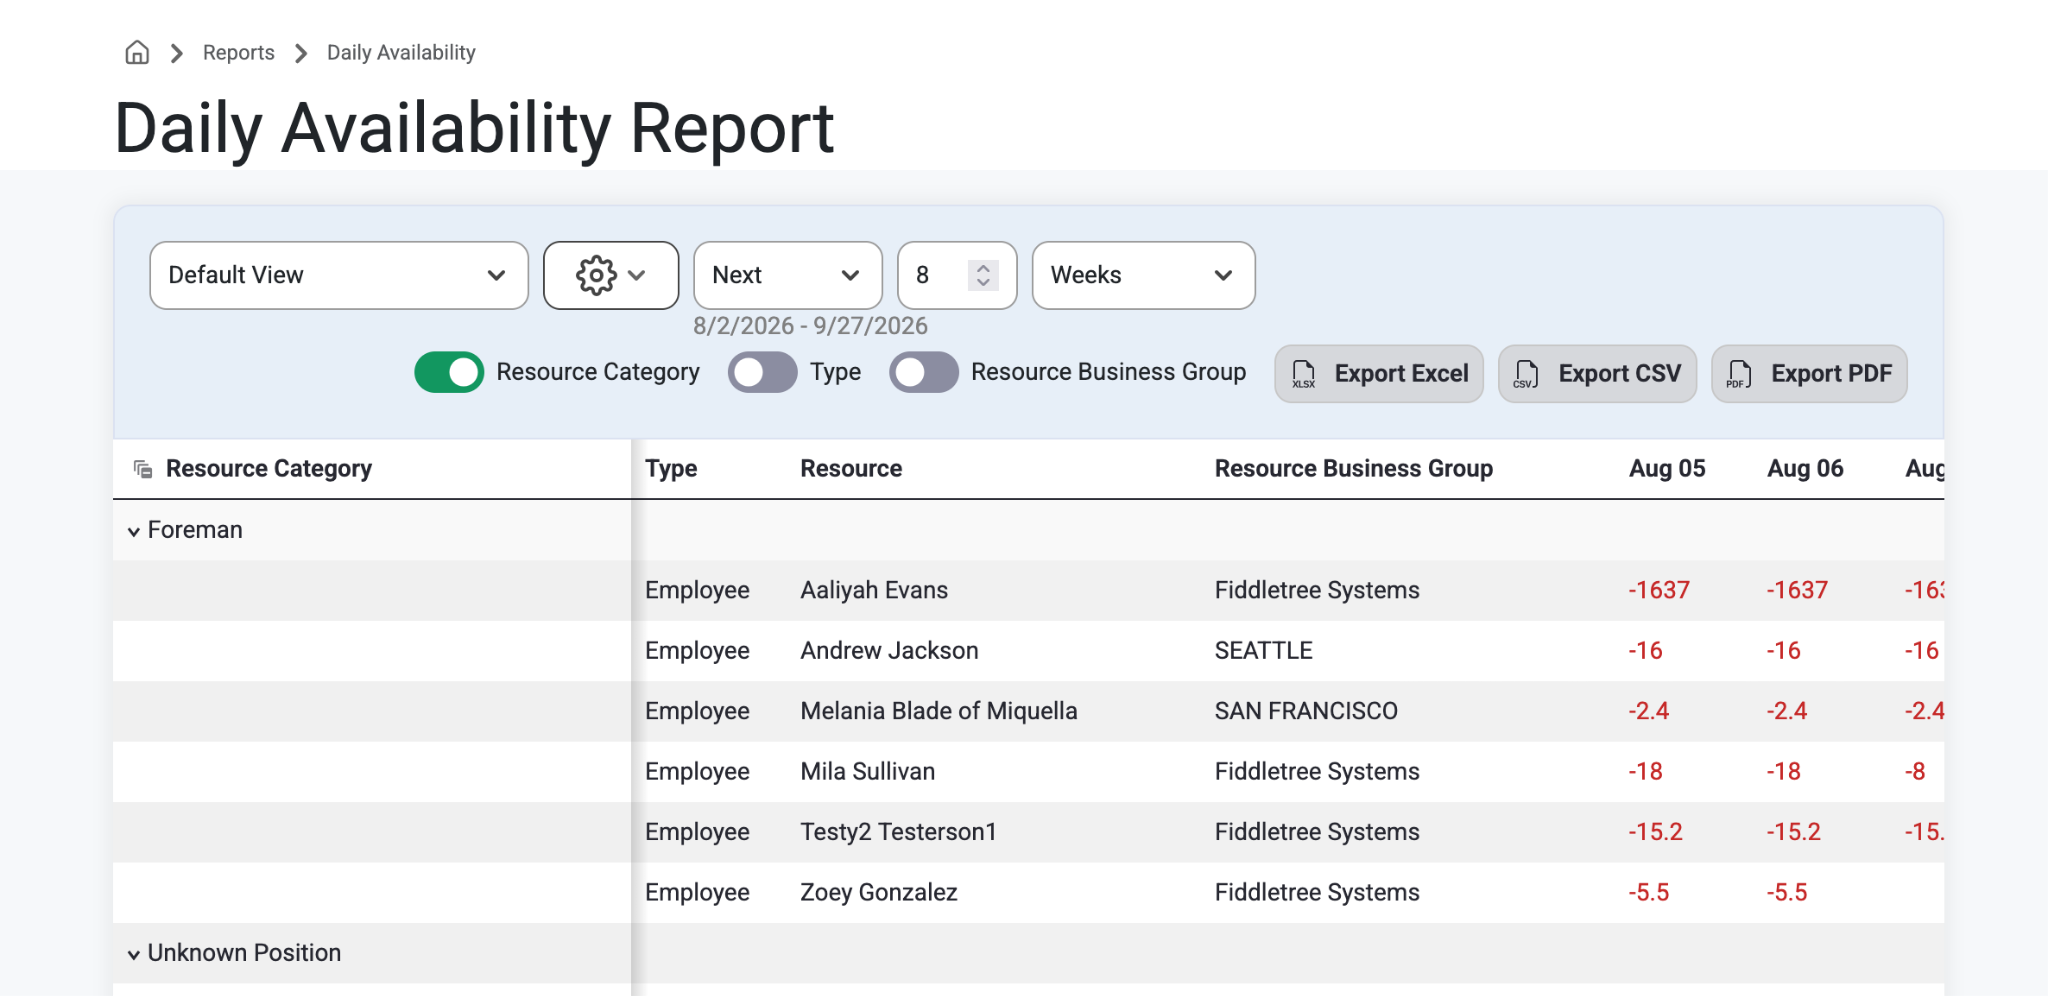This screenshot has width=2048, height=996.
Task: Open the gear settings dropdown
Action: (611, 275)
